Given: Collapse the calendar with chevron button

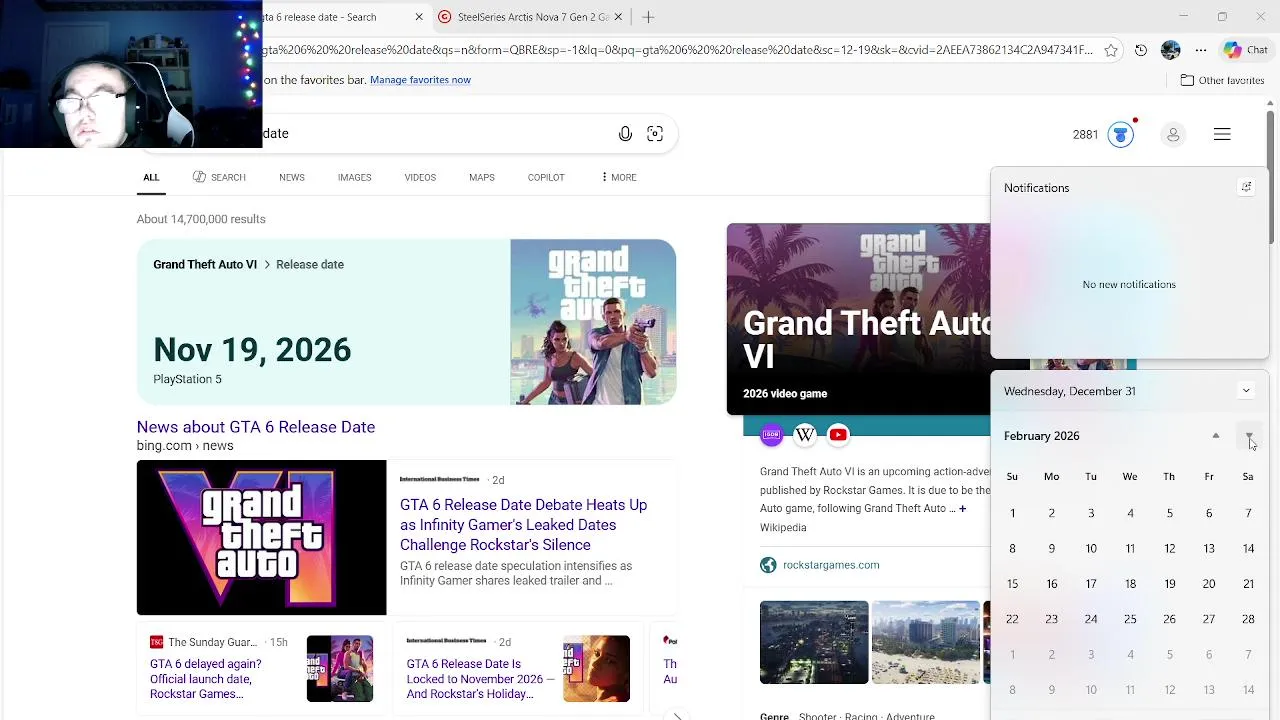Looking at the screenshot, I should tap(1246, 391).
